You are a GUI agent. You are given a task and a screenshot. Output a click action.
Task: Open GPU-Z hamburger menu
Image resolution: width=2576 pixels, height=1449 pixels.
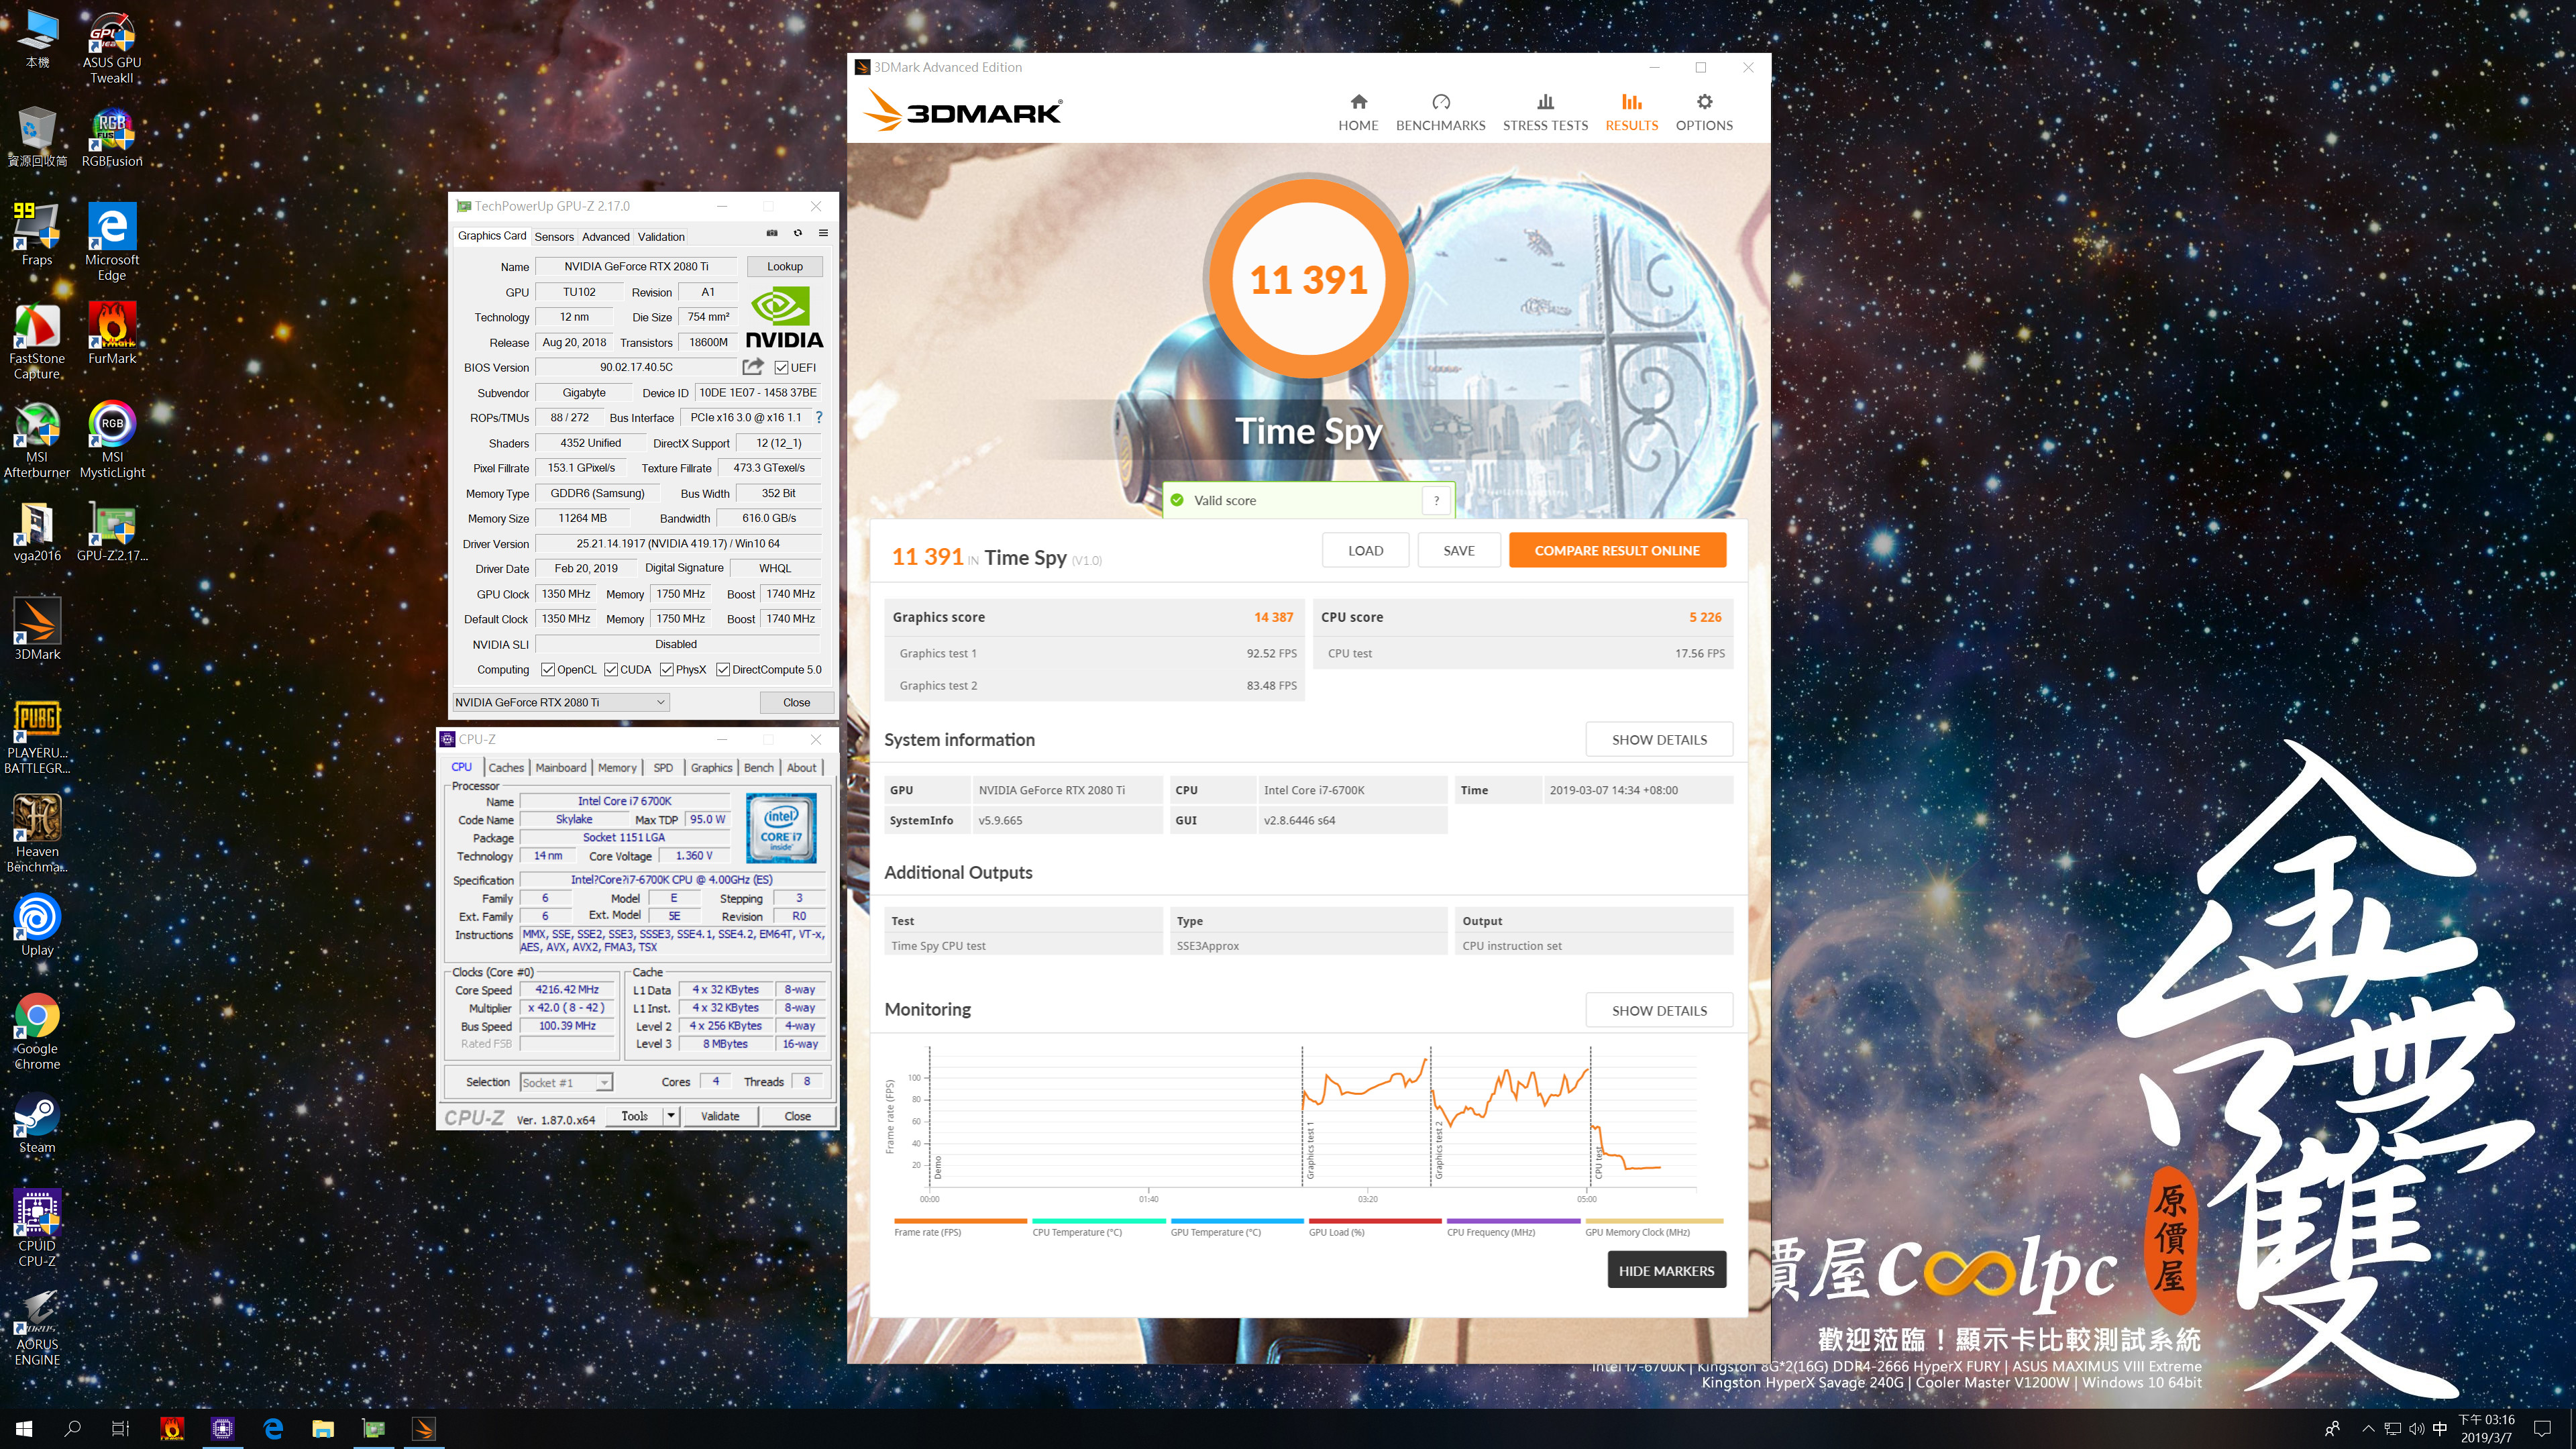click(823, 233)
